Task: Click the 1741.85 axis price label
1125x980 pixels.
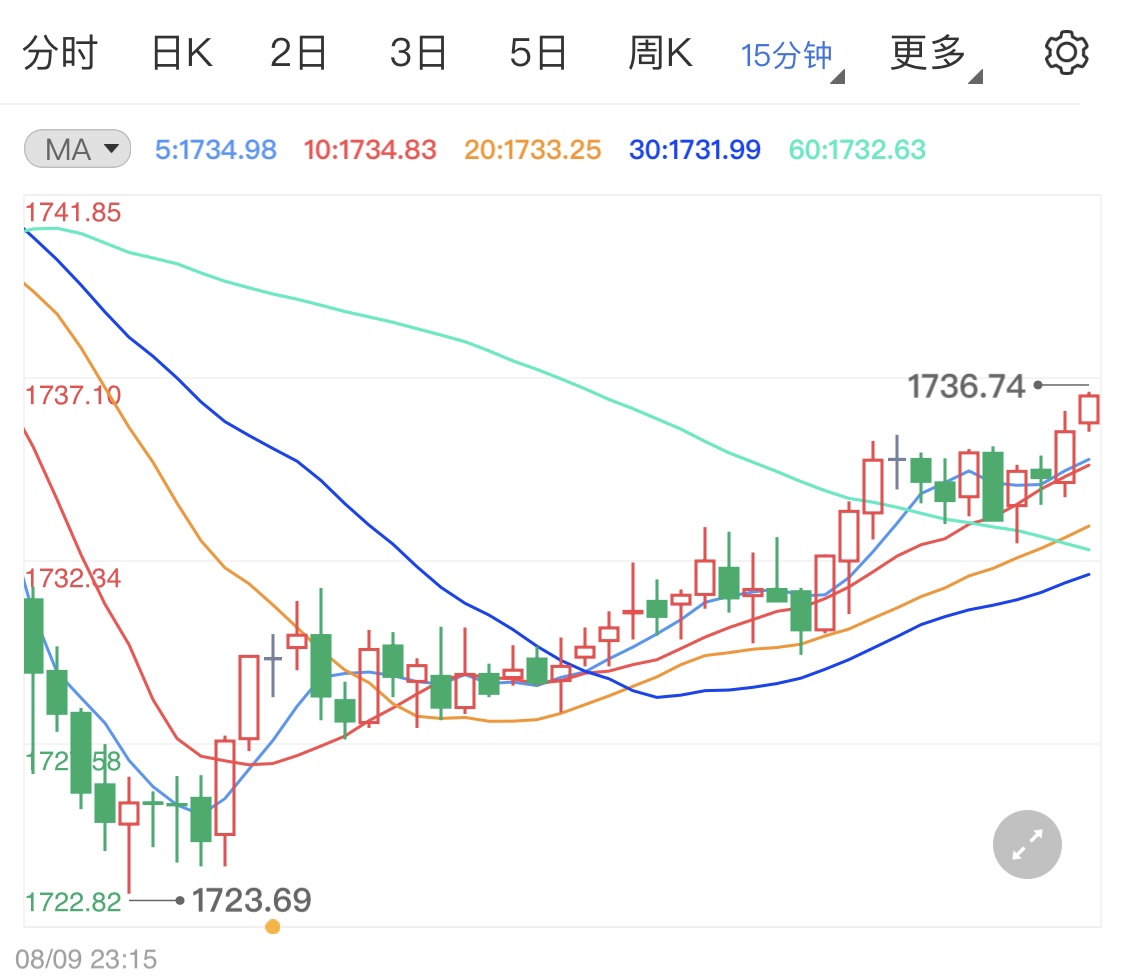Action: [x=73, y=212]
